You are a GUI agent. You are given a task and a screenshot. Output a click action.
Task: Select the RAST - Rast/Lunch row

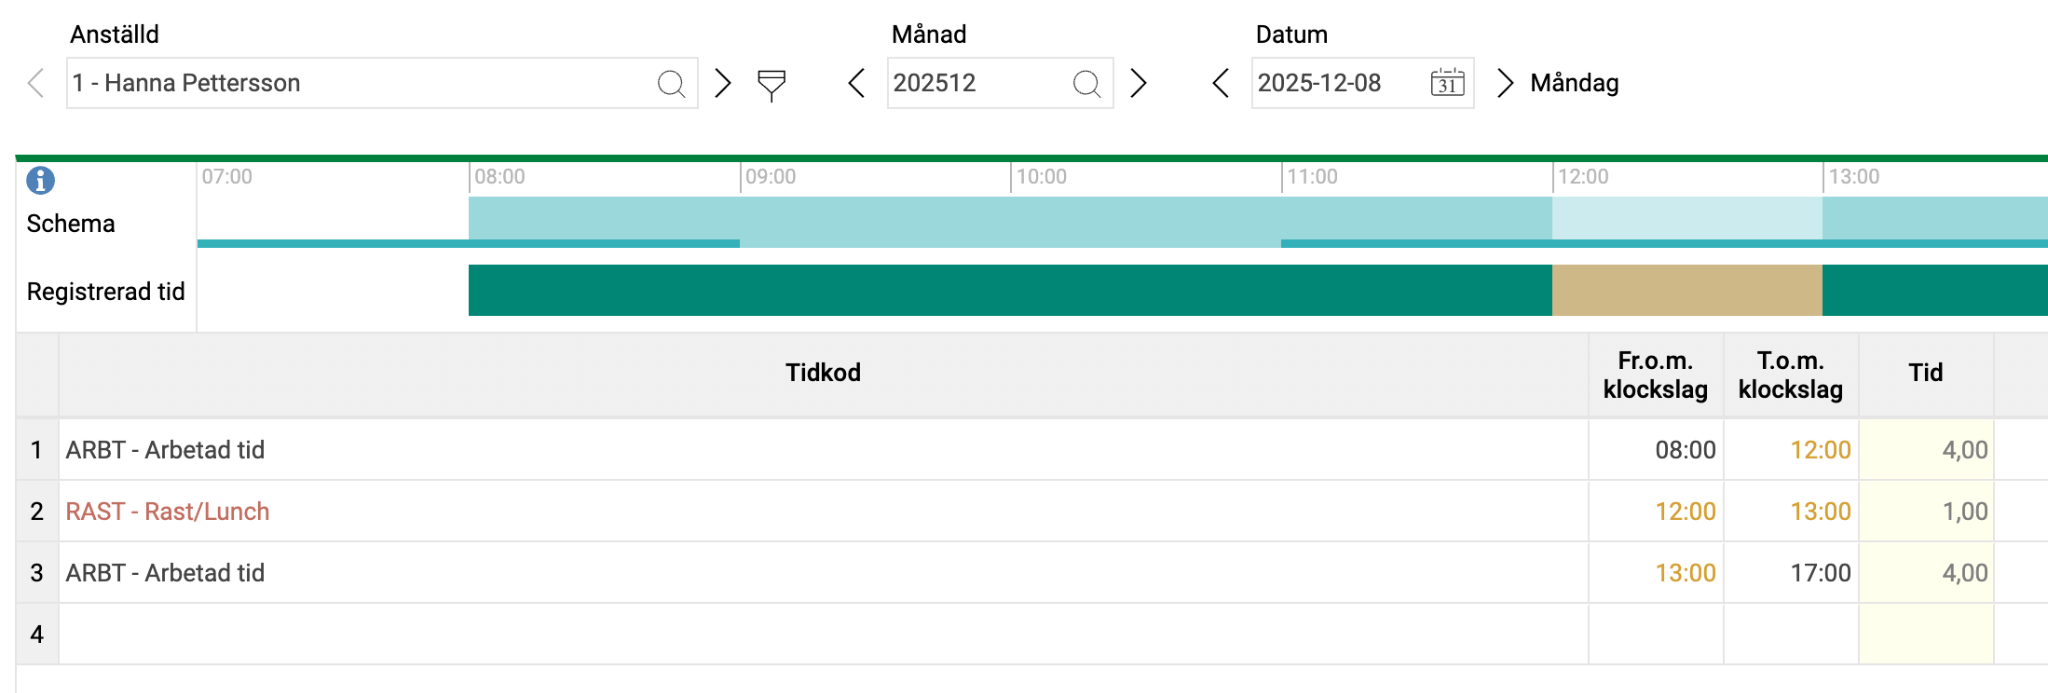pos(168,511)
